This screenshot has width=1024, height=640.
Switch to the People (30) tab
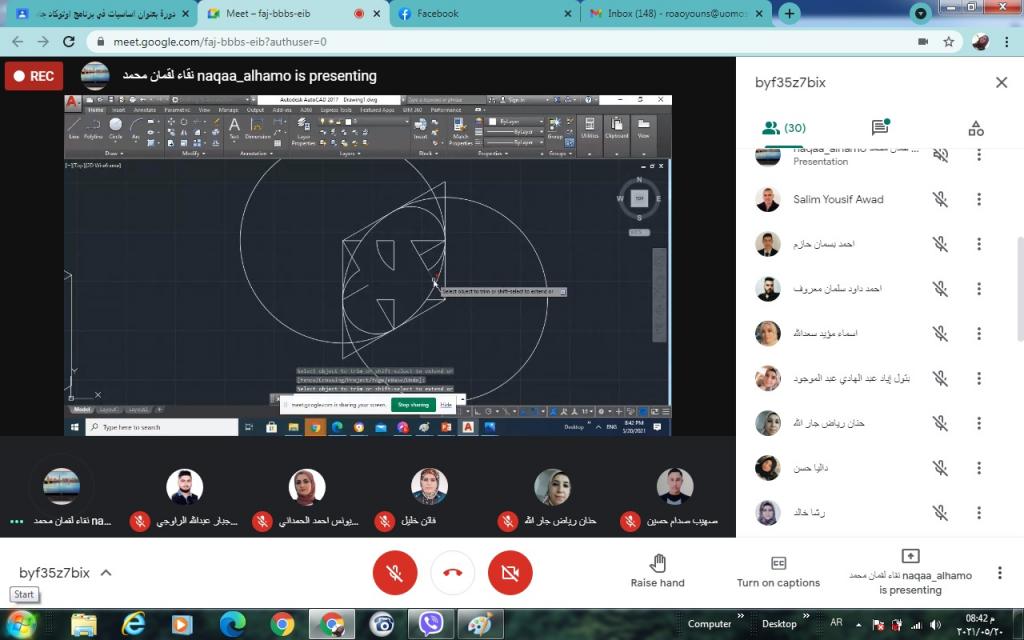(783, 128)
